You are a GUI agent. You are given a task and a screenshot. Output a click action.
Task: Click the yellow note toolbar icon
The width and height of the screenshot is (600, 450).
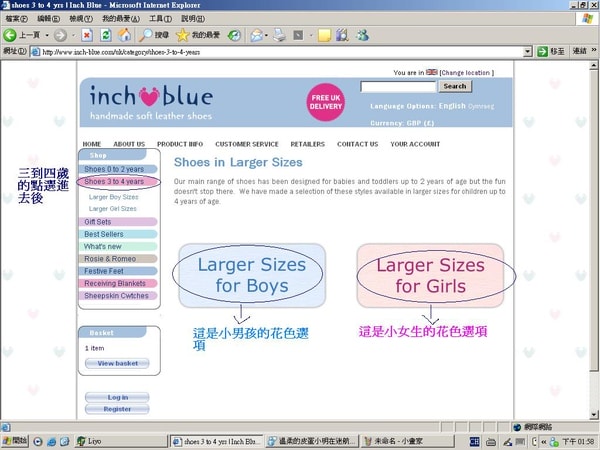coord(324,35)
